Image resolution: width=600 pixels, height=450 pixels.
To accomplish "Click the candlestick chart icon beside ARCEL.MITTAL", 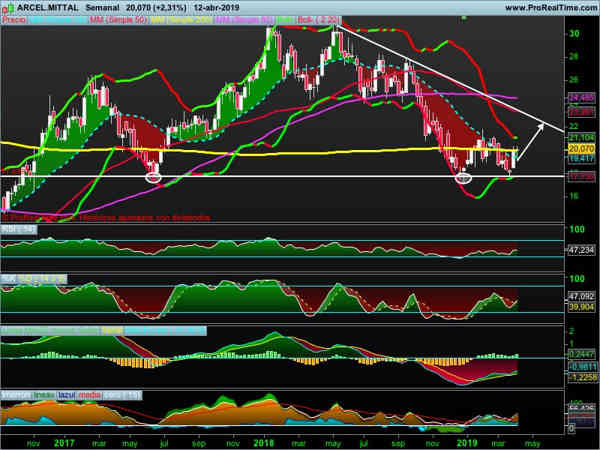I will [x=8, y=8].
